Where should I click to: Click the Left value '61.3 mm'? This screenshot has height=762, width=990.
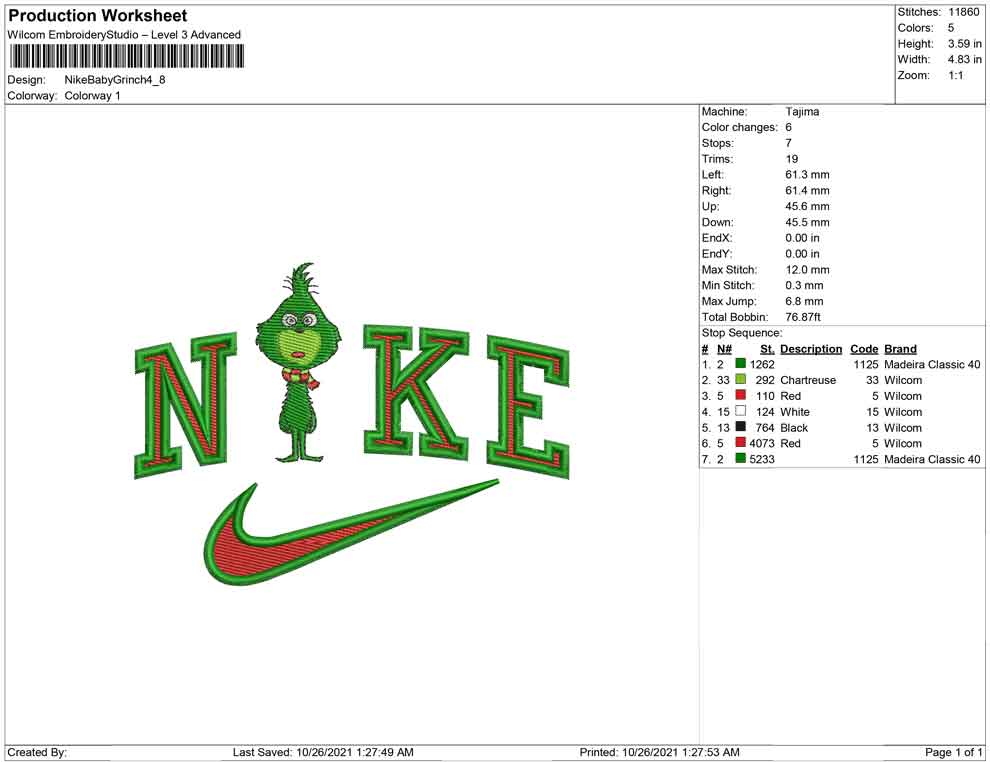pos(808,175)
